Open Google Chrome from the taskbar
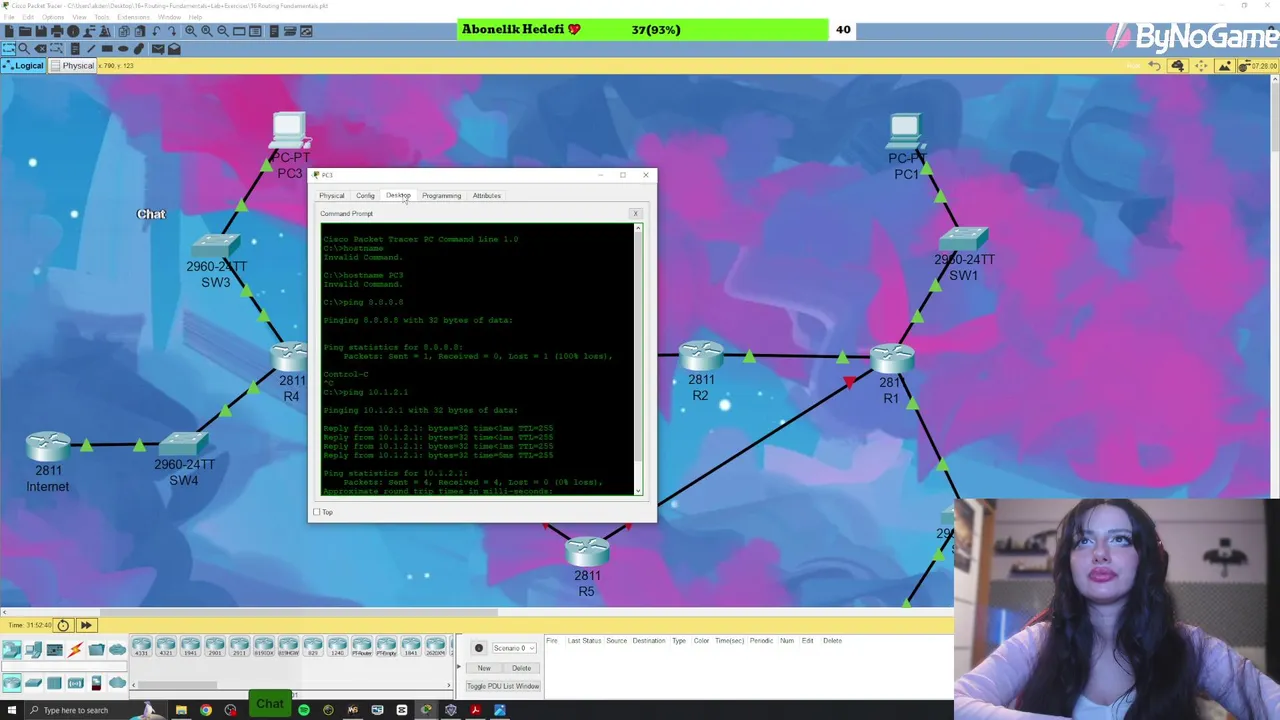This screenshot has height=720, width=1280. tap(206, 710)
